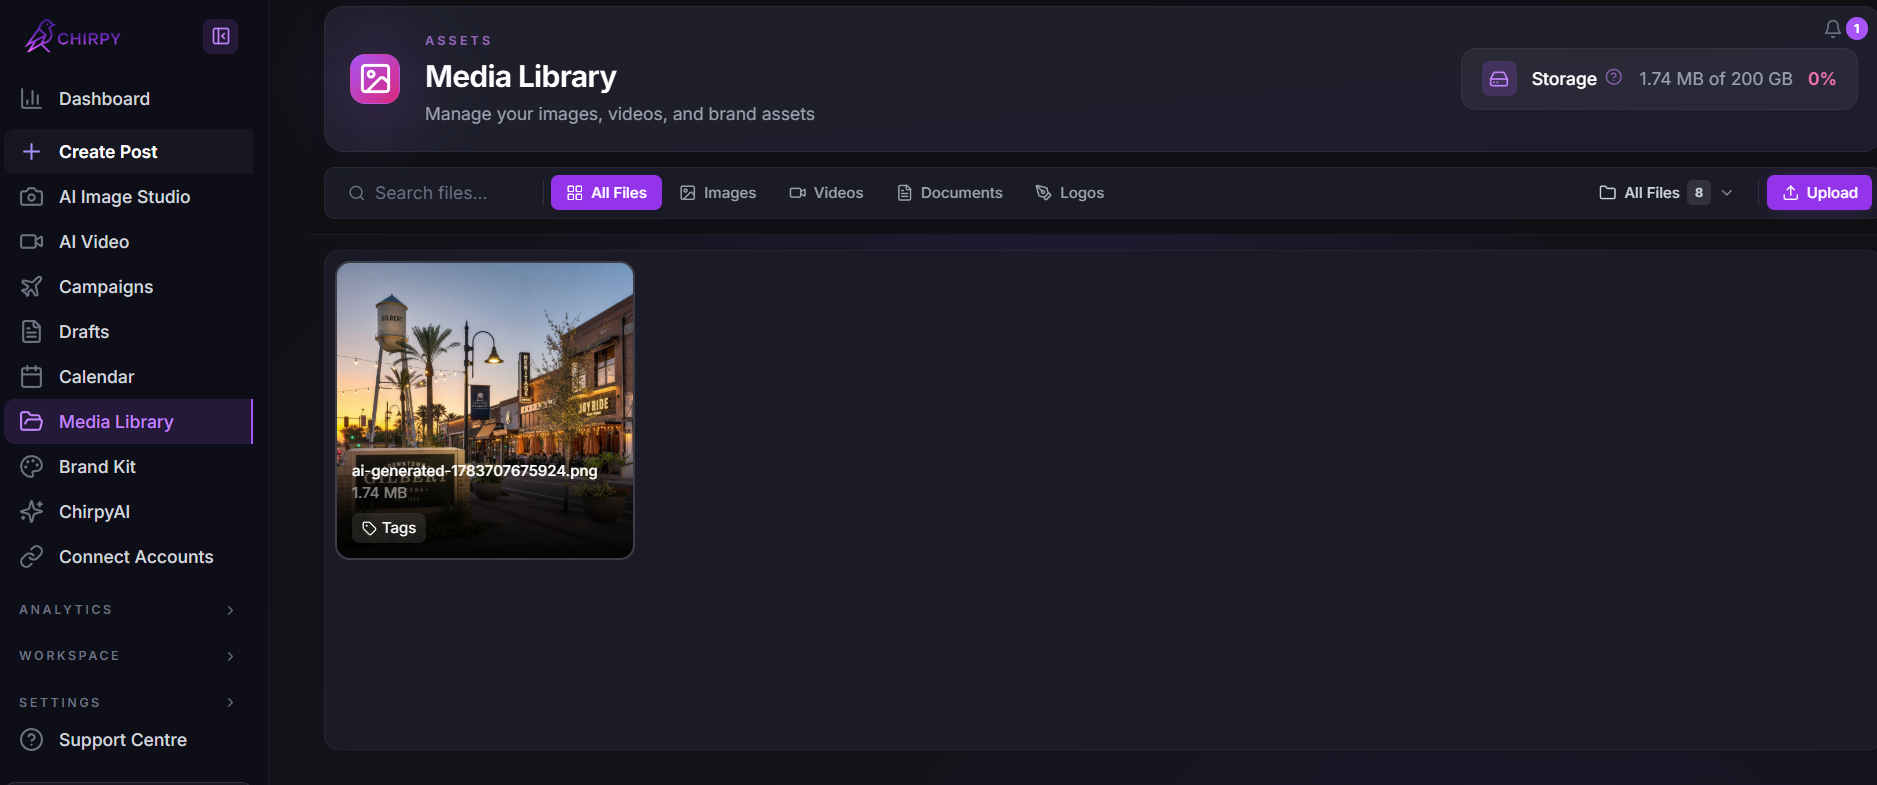Select the All Files filter tab
1877x785 pixels.
[x=606, y=193]
